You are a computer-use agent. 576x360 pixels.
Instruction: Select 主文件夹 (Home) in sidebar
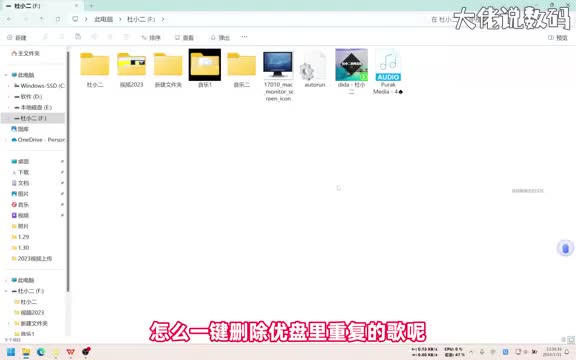[25, 54]
